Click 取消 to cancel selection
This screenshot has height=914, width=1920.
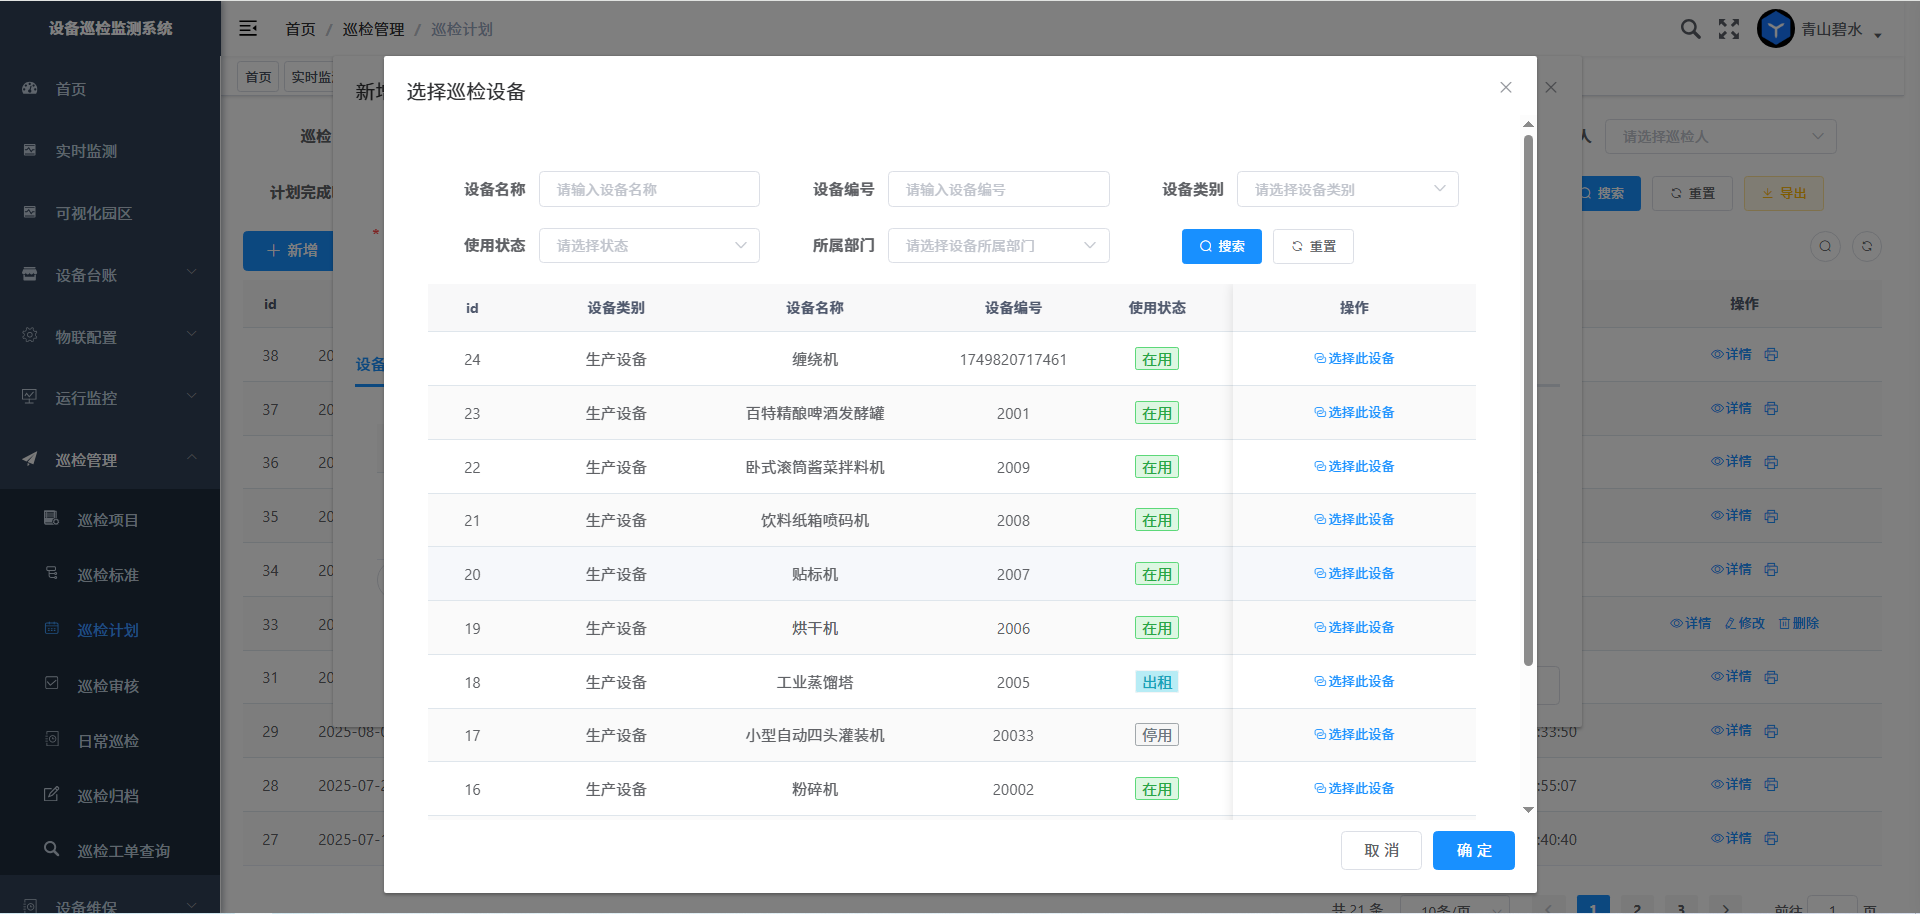click(1380, 851)
